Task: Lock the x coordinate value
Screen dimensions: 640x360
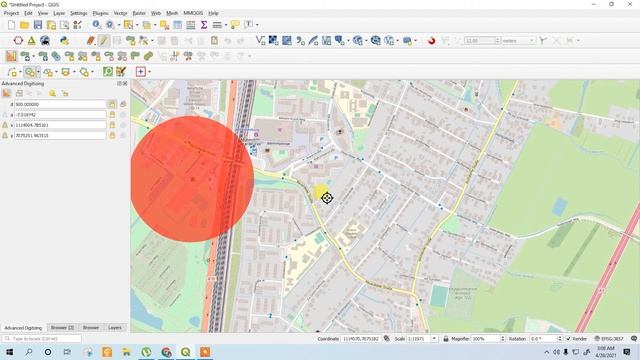Action: pyautogui.click(x=112, y=125)
